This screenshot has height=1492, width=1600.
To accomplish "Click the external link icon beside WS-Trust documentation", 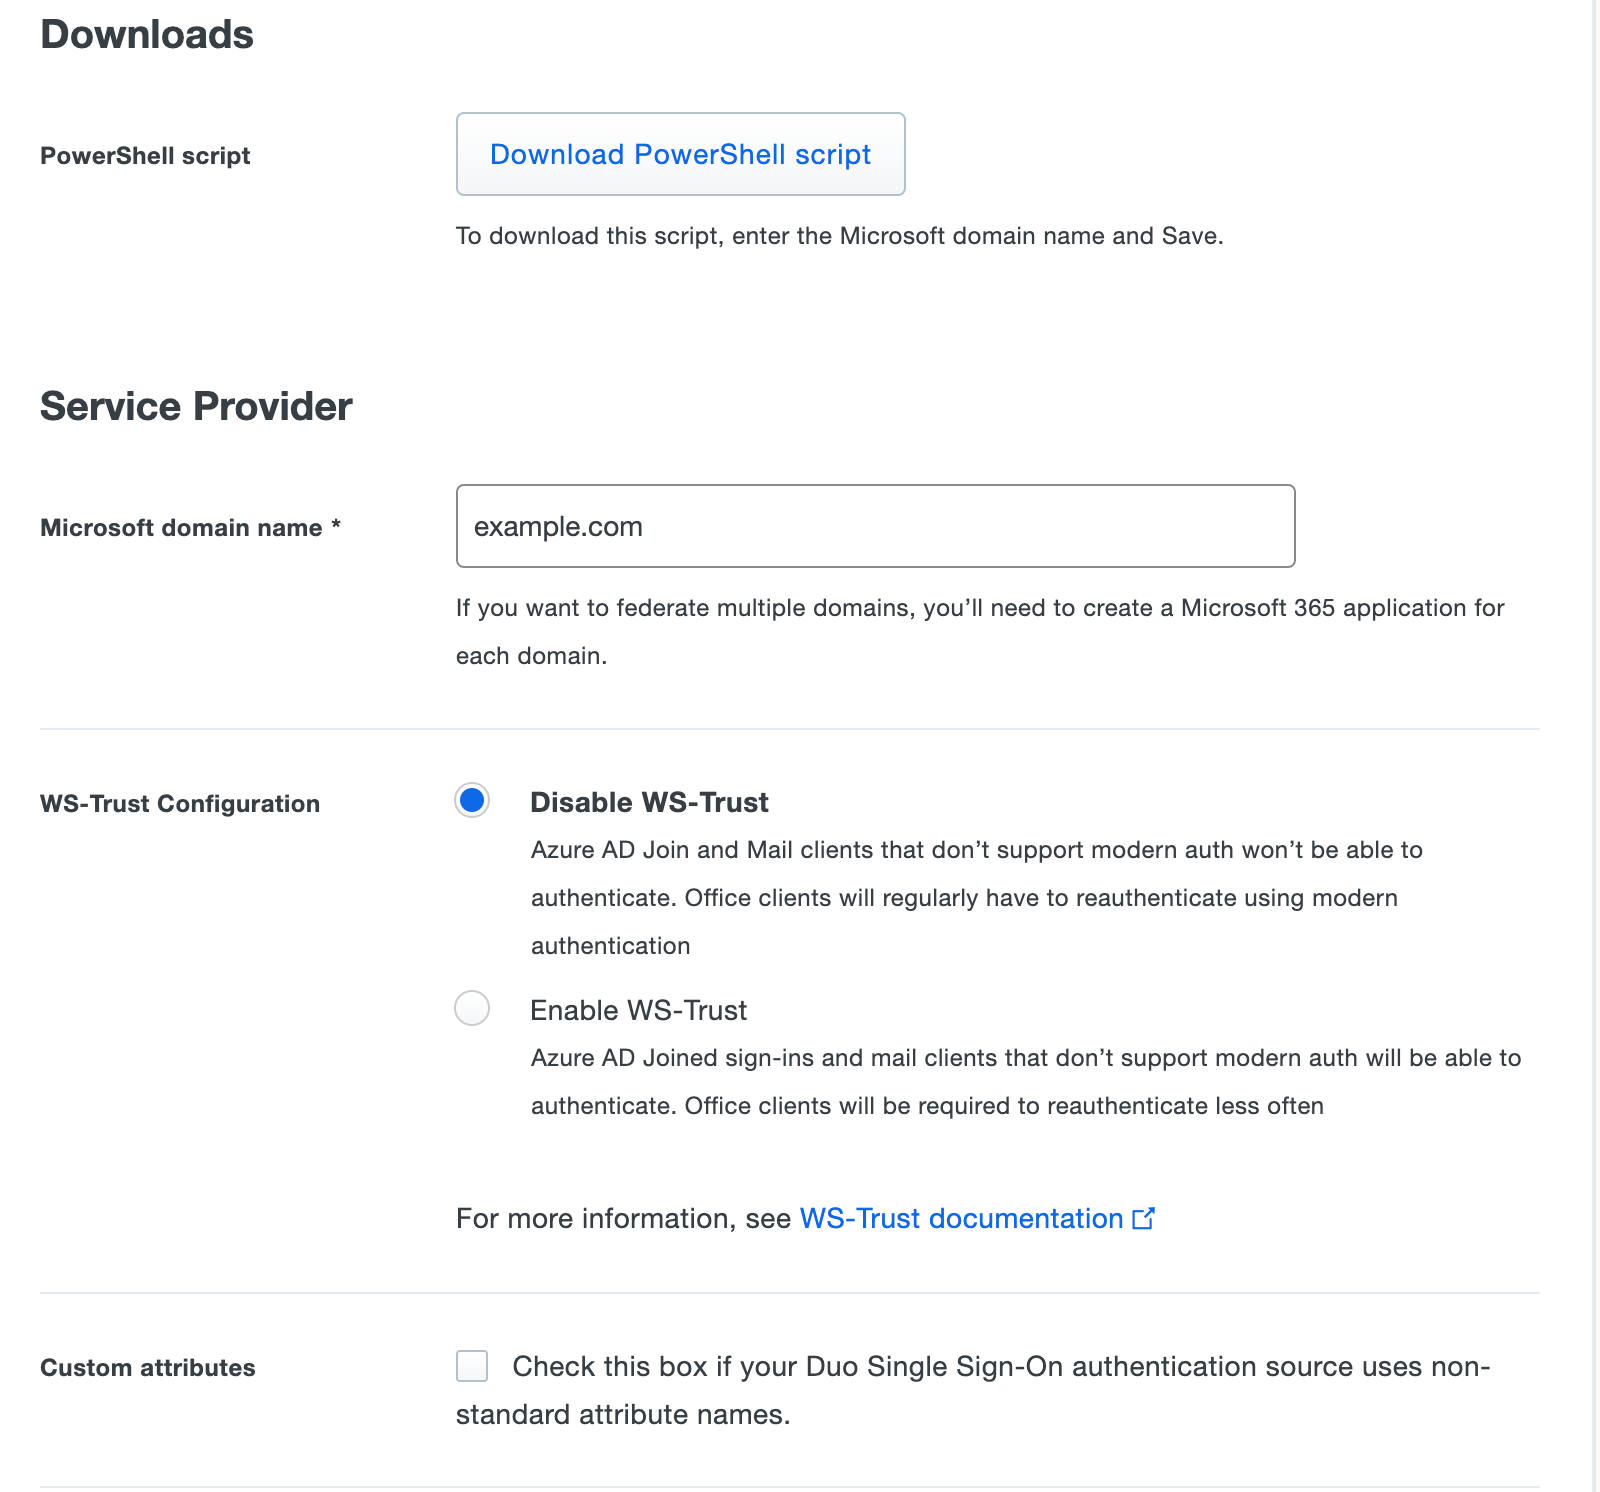I will [x=1143, y=1219].
